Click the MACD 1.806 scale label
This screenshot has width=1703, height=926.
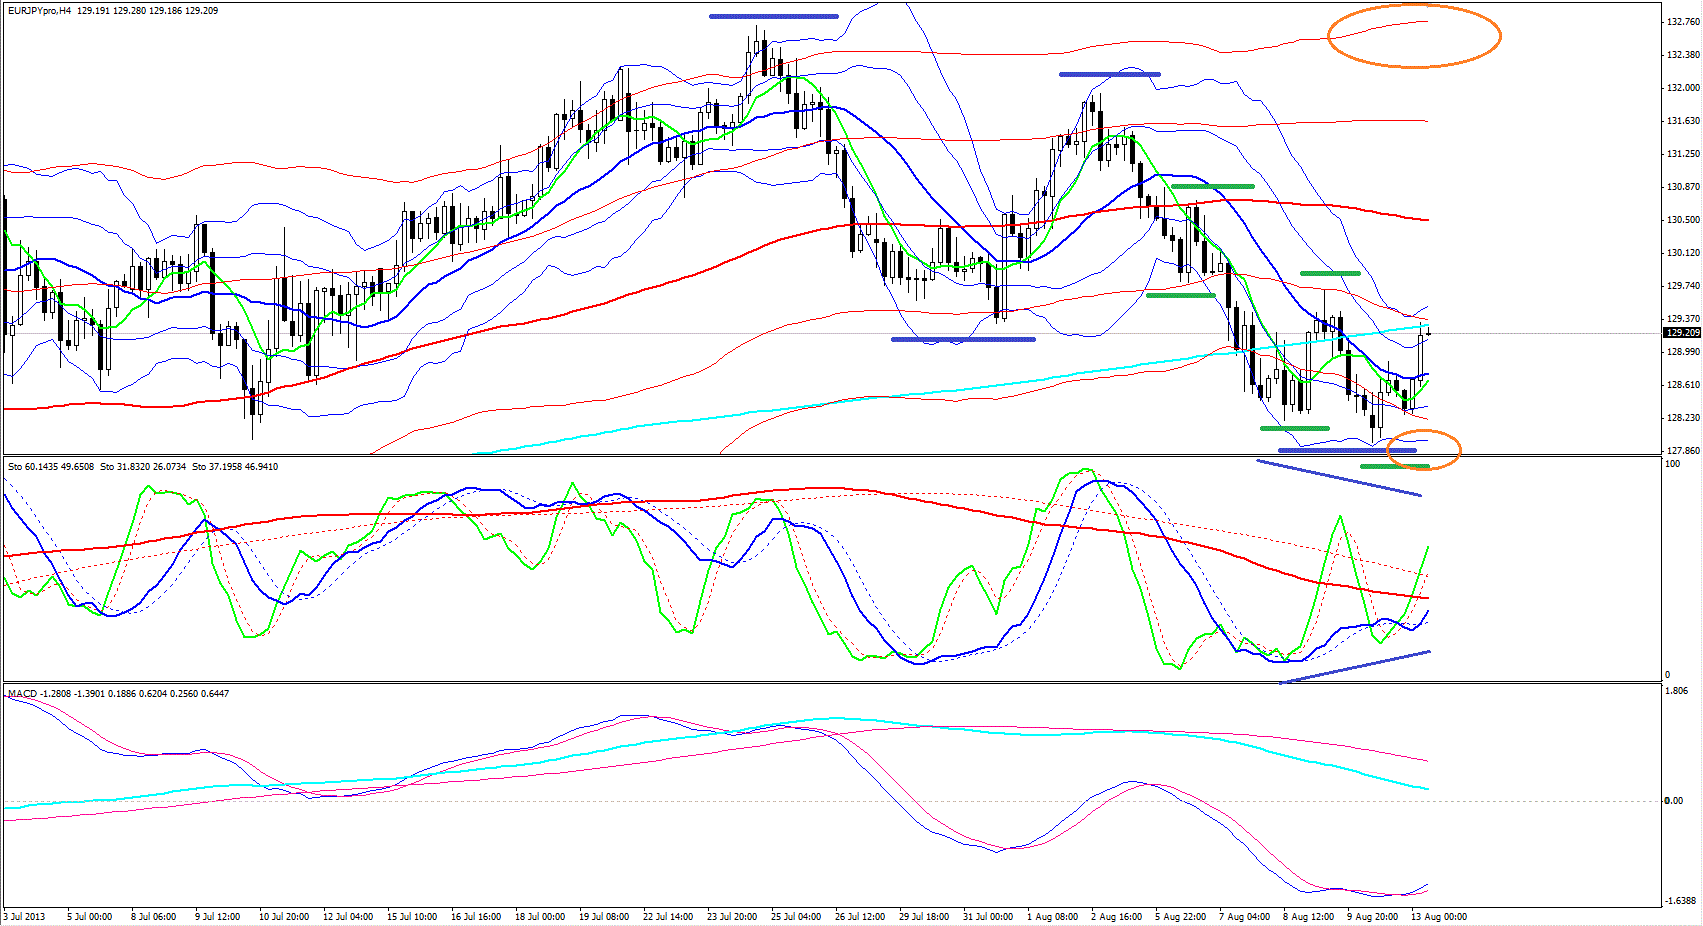point(1676,691)
